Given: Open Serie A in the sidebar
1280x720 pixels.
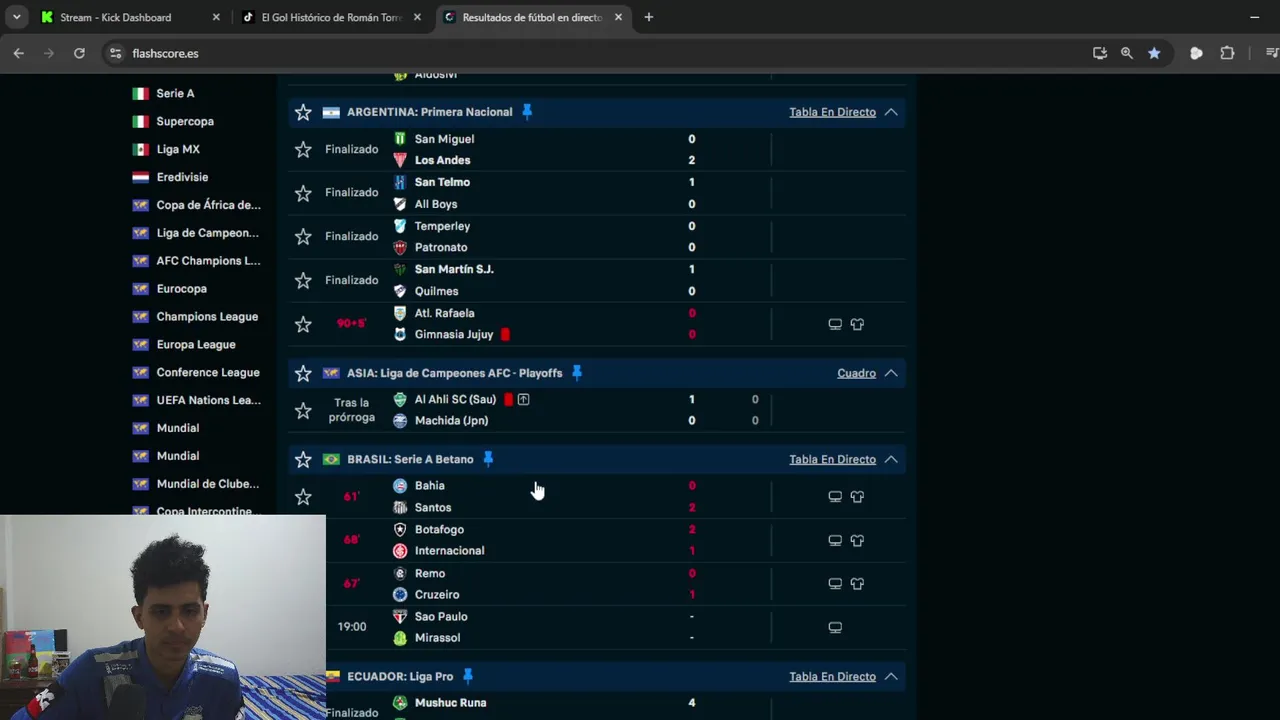Looking at the screenshot, I should 175,93.
